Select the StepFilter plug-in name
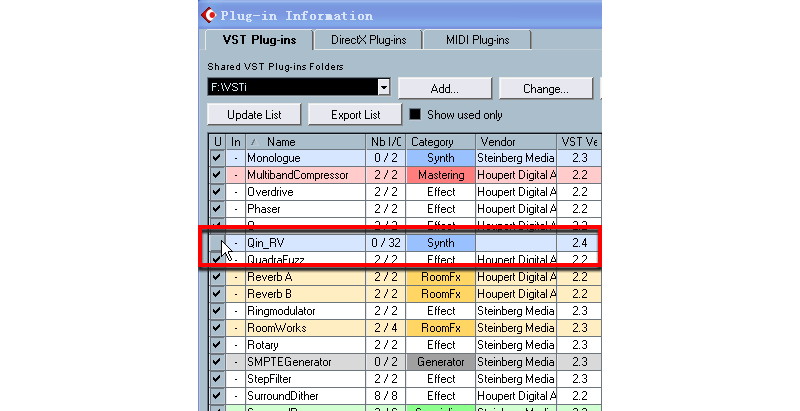Screen dimensions: 800x411 (269, 379)
